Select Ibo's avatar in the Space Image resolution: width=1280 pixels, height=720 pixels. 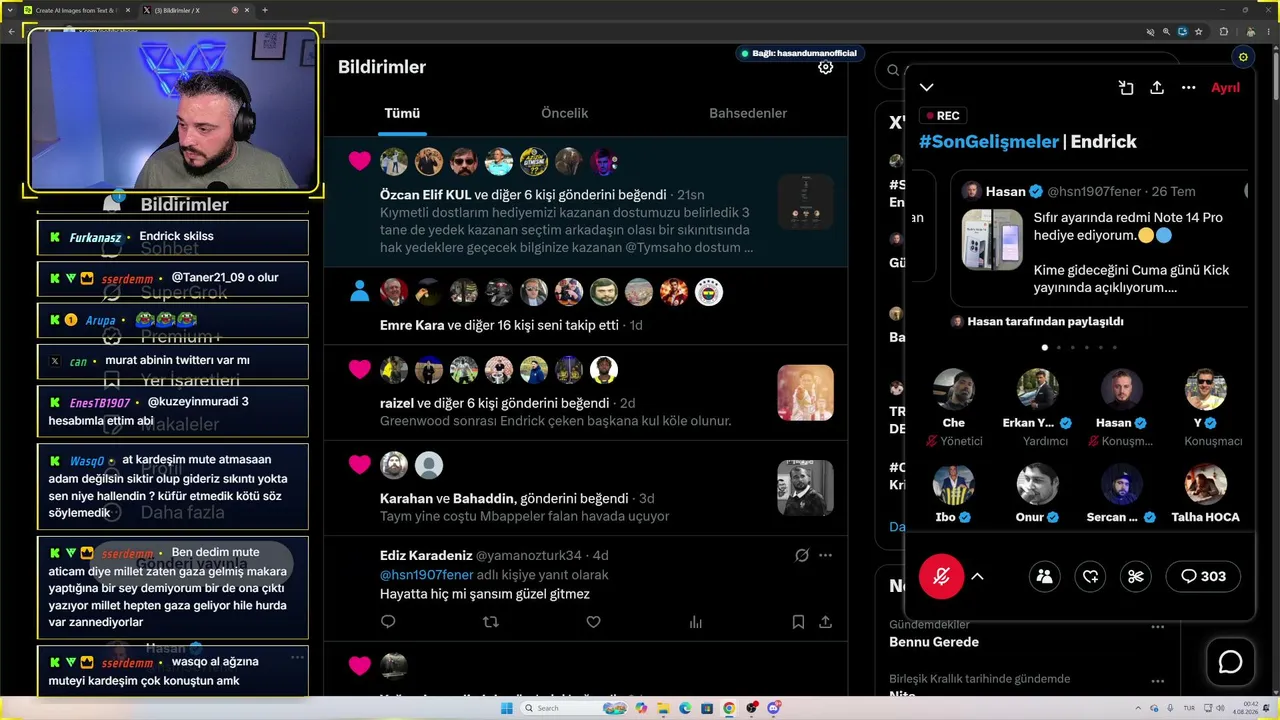click(x=953, y=484)
